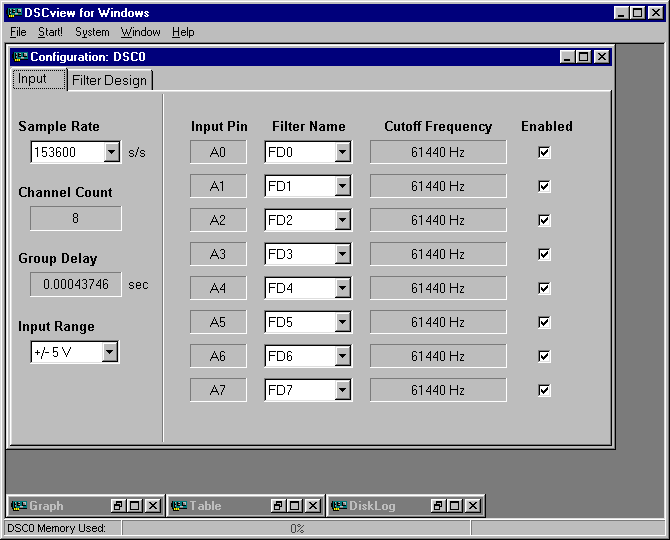Open the FD0 filter name dropdown
670x540 pixels.
342,152
